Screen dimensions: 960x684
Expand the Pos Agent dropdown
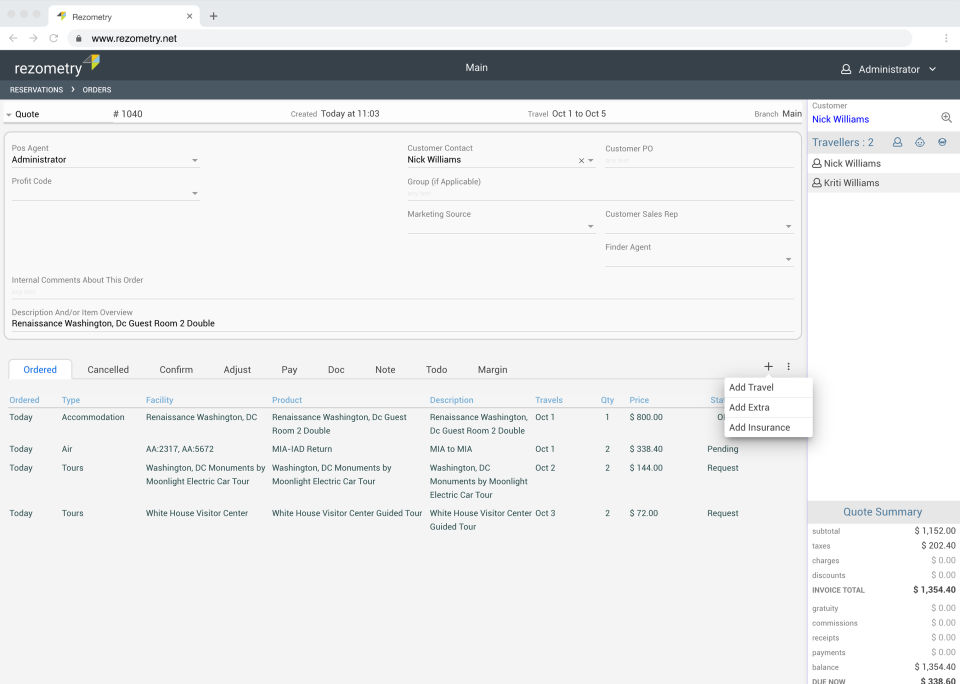pyautogui.click(x=195, y=160)
